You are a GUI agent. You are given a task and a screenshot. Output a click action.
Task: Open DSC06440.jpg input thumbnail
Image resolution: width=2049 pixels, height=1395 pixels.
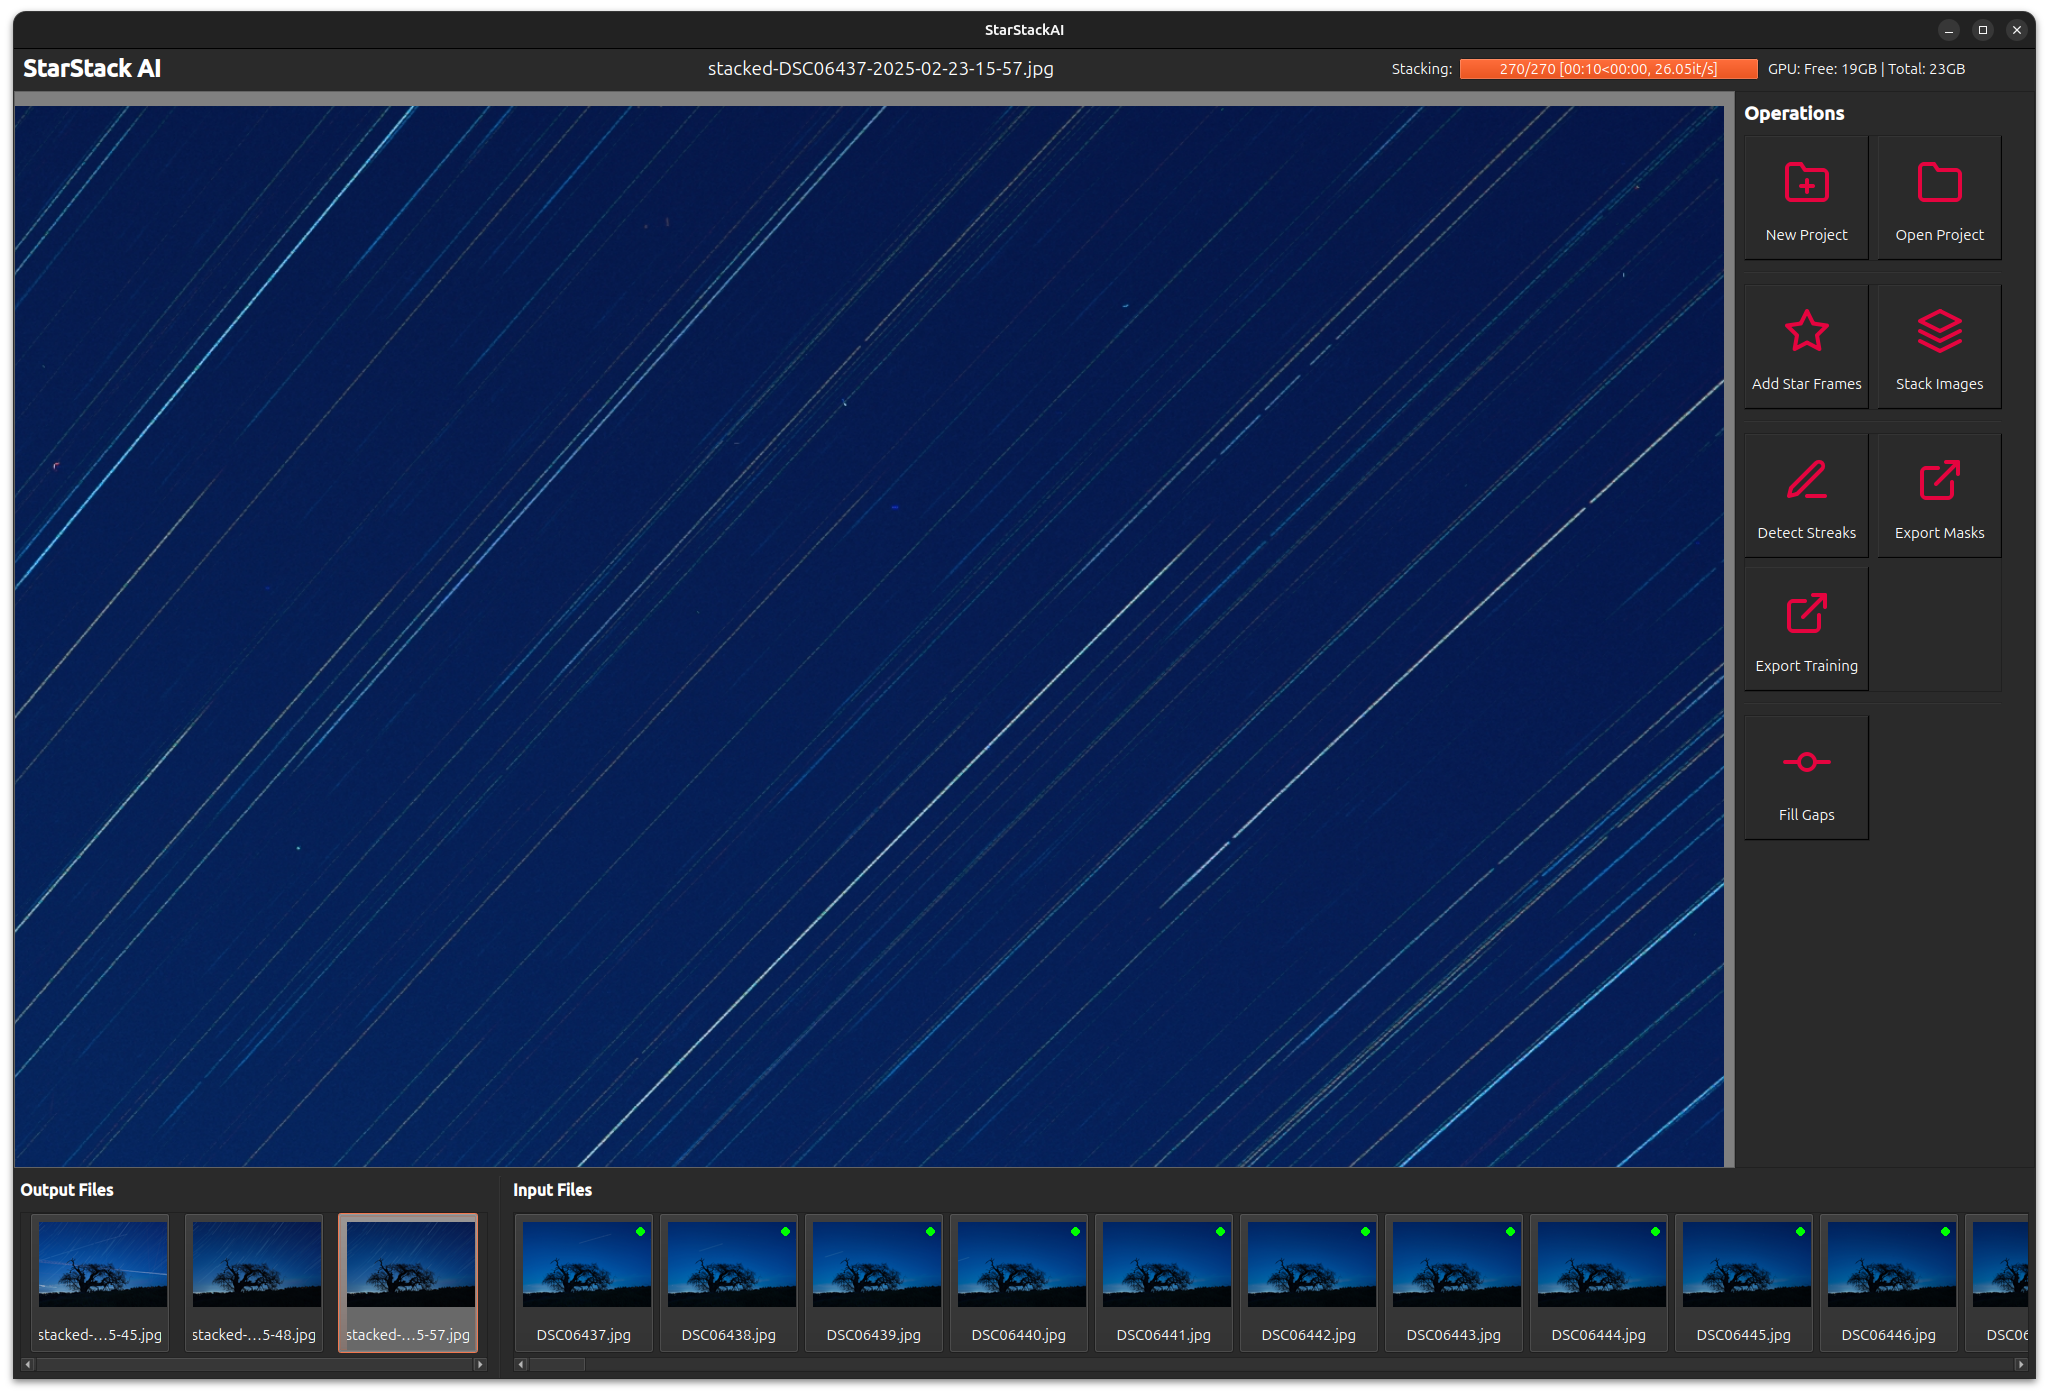click(x=1020, y=1265)
